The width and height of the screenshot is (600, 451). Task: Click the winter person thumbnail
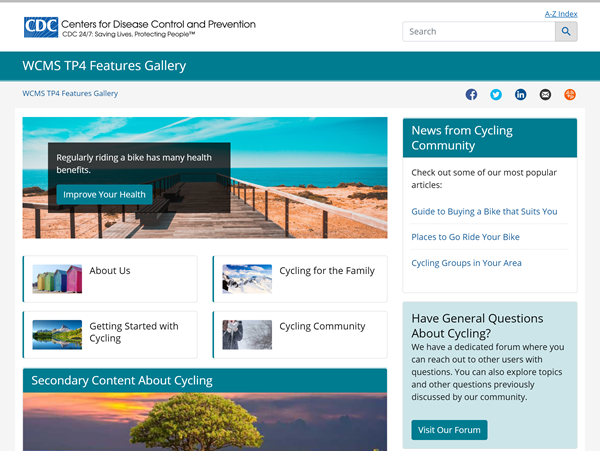247,335
